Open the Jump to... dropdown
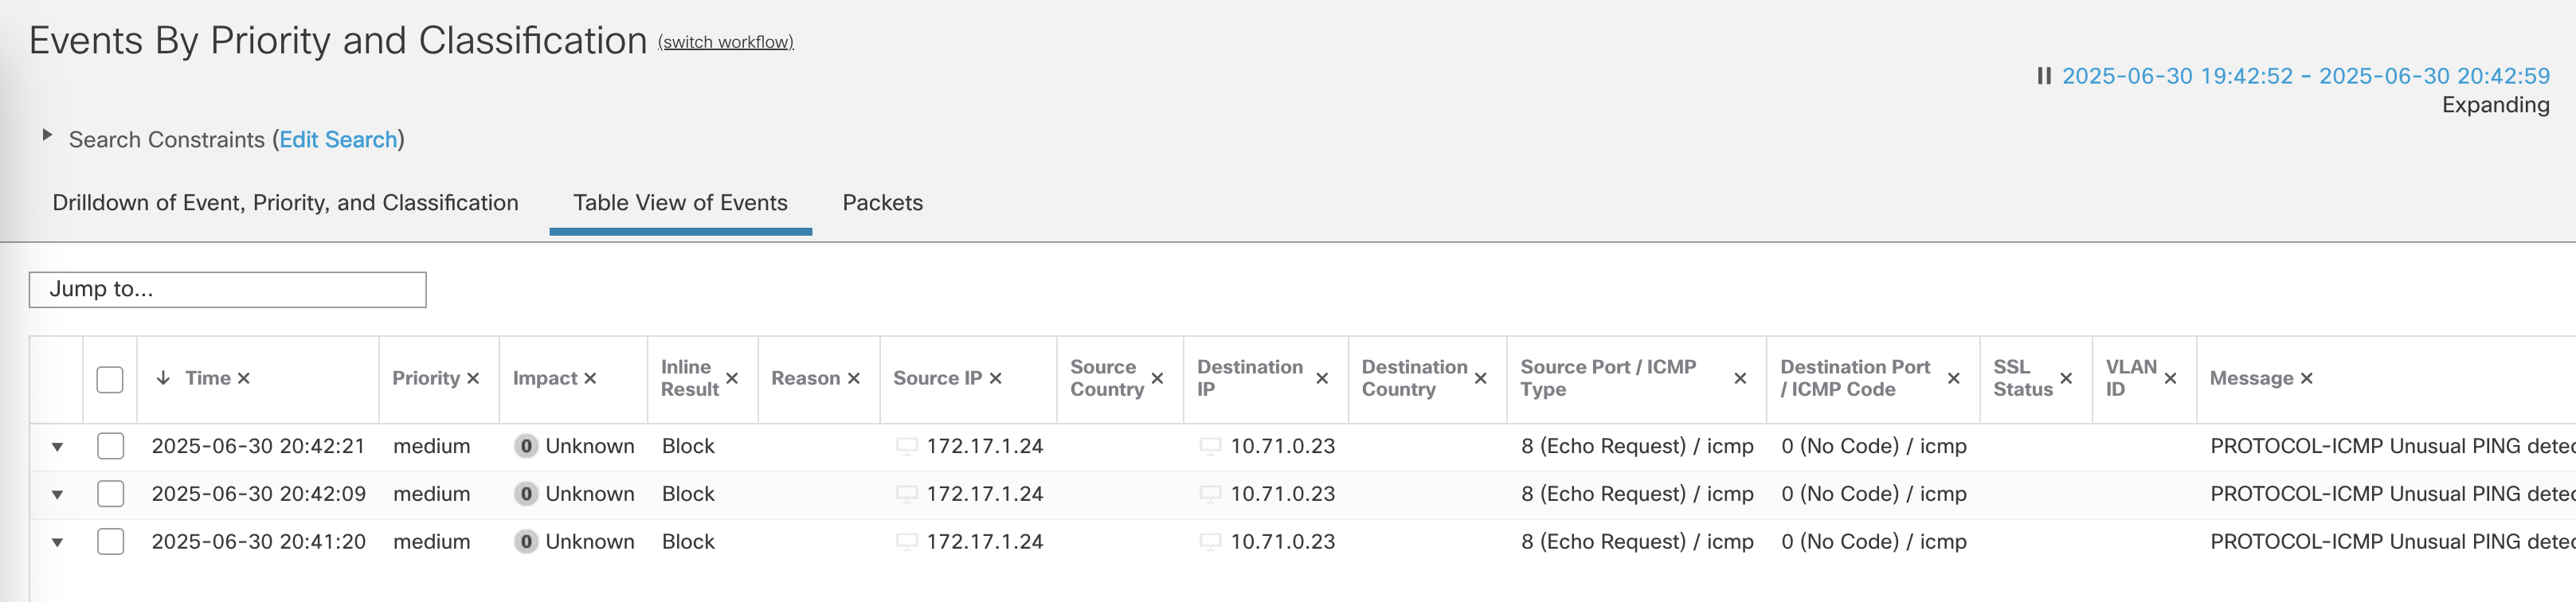 [x=227, y=290]
